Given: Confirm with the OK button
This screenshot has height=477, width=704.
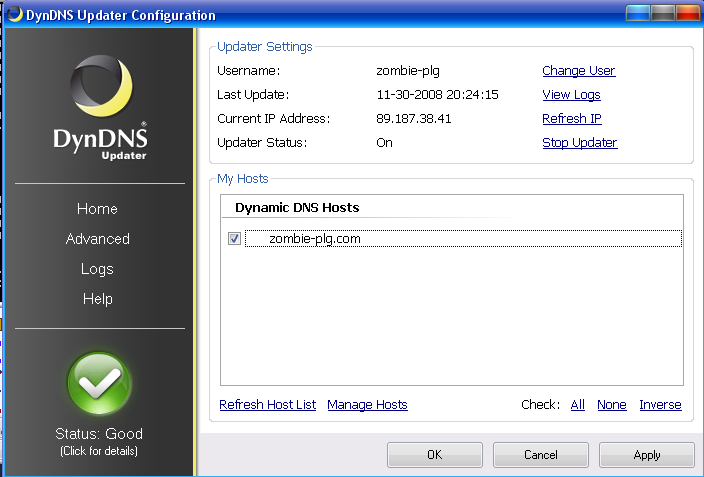Looking at the screenshot, I should (x=435, y=455).
